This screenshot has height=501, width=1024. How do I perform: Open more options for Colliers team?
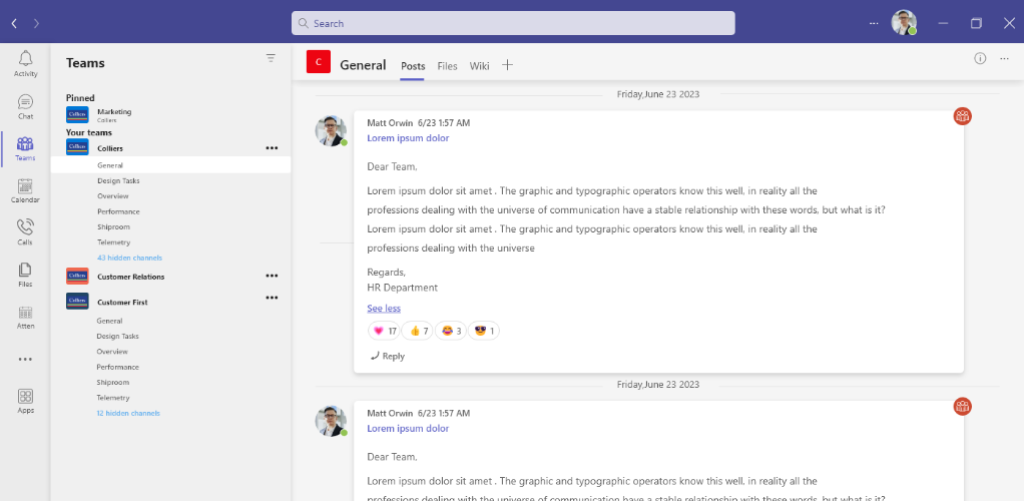[271, 148]
